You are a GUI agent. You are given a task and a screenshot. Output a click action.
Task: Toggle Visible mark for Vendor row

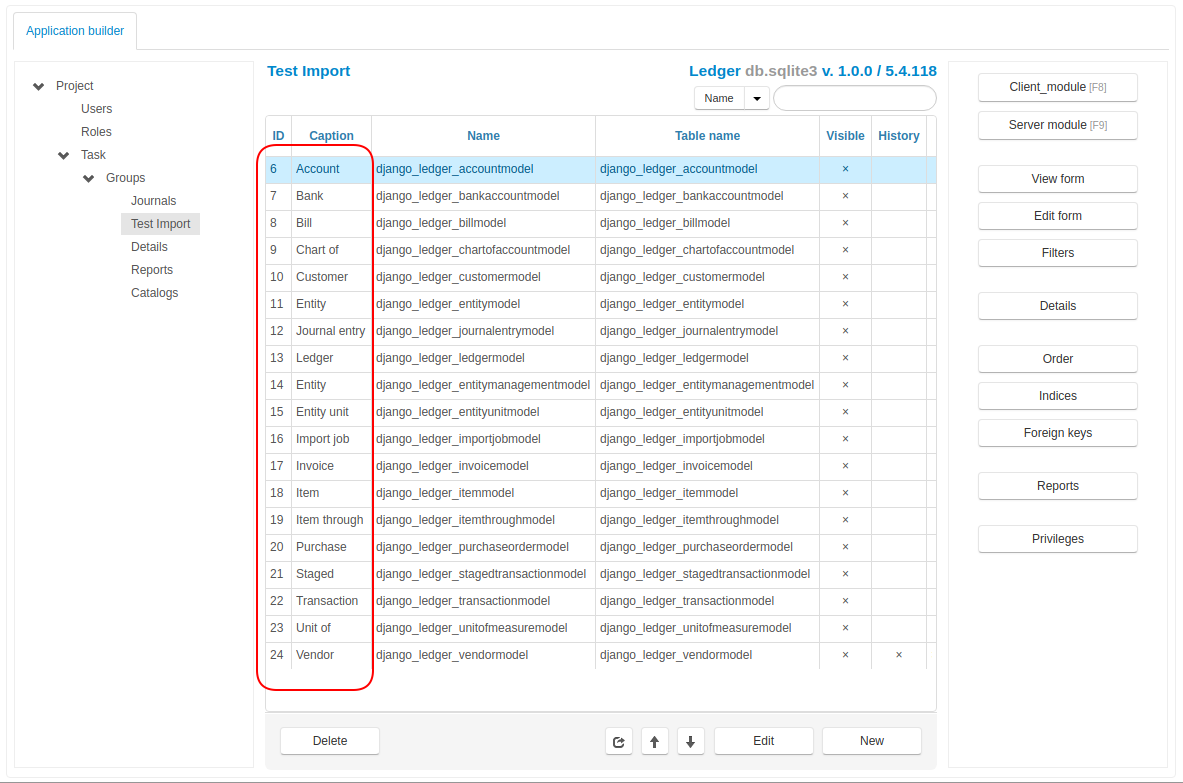click(x=845, y=655)
